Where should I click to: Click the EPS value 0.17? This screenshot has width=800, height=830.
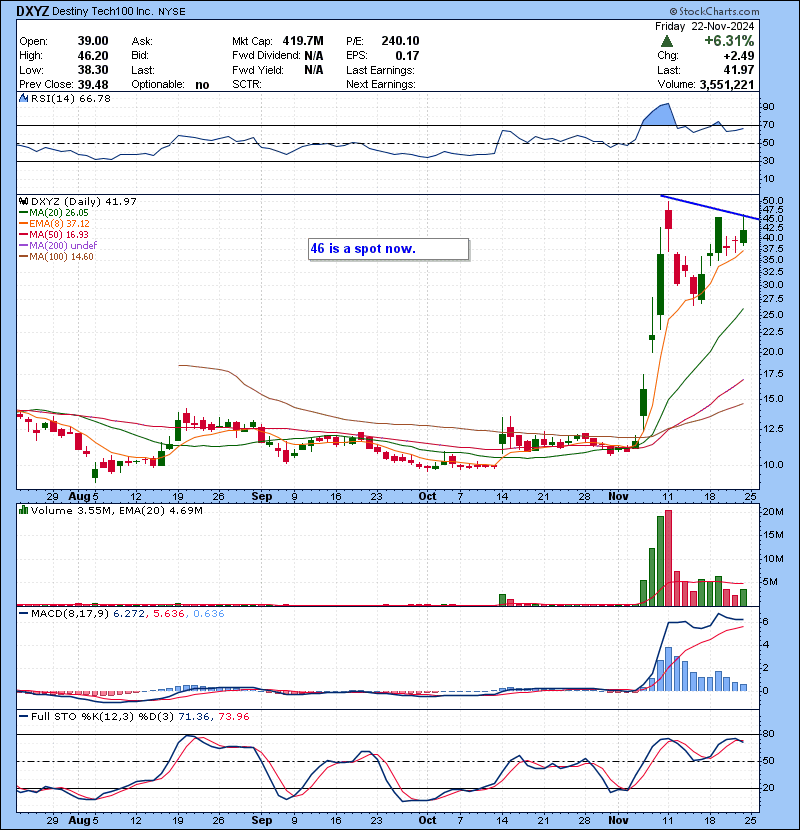click(407, 56)
